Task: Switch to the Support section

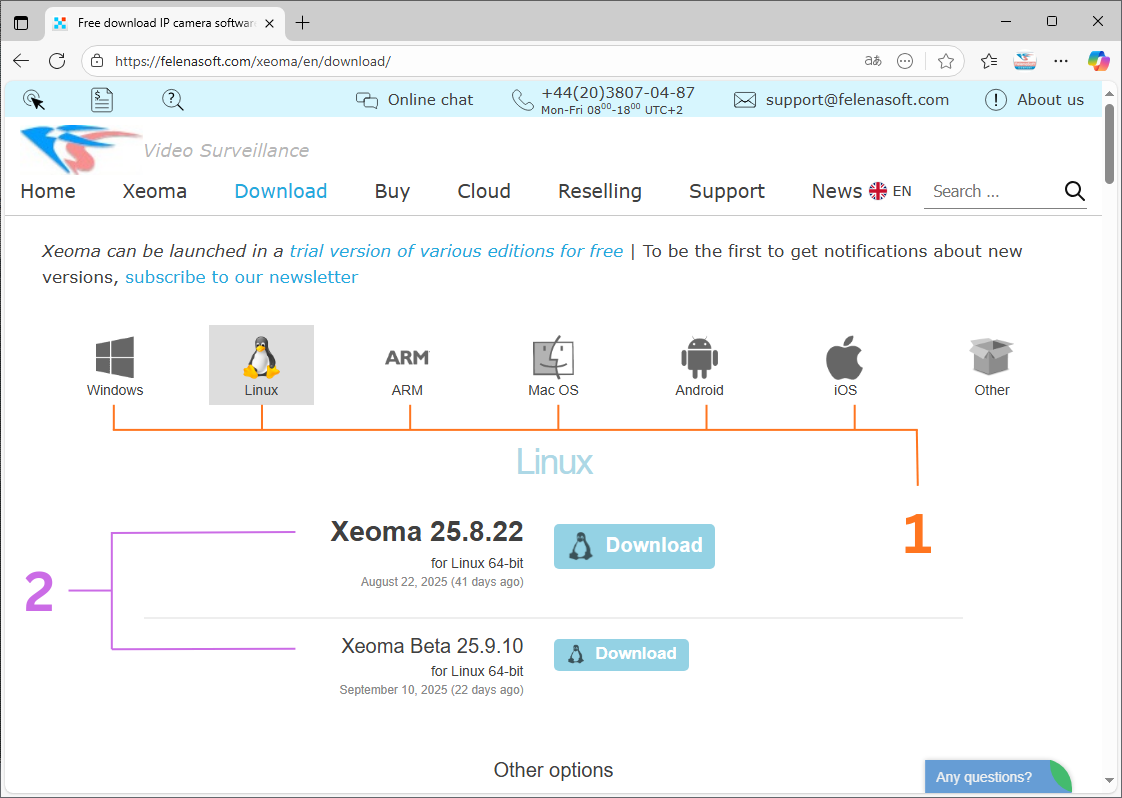Action: pos(727,190)
